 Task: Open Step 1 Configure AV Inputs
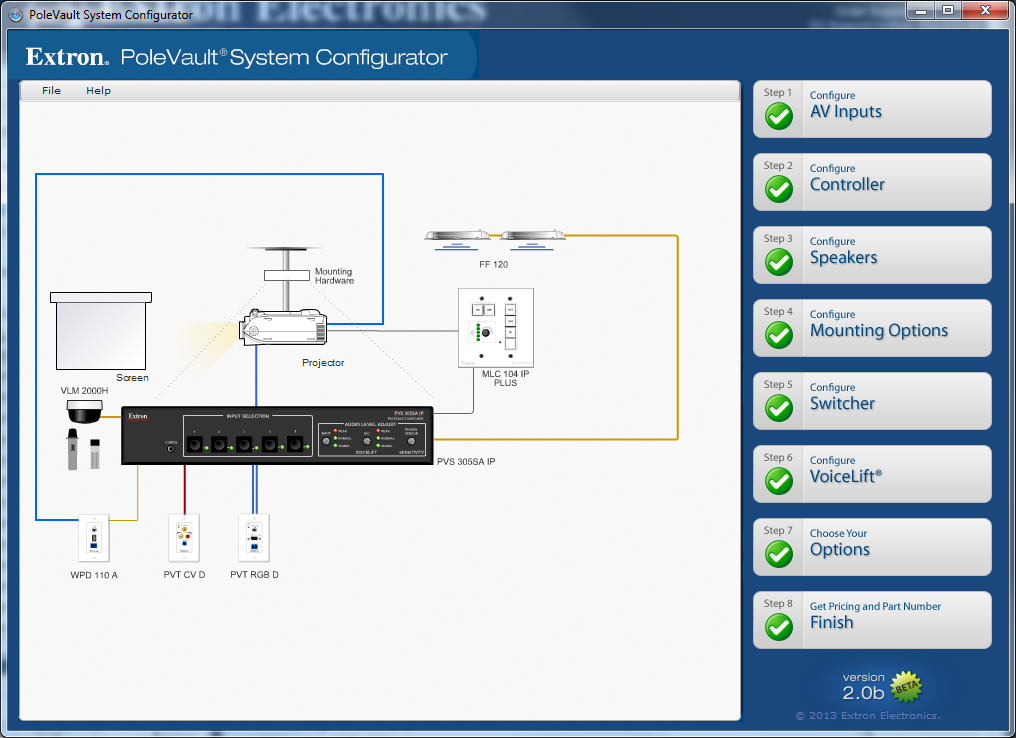872,109
